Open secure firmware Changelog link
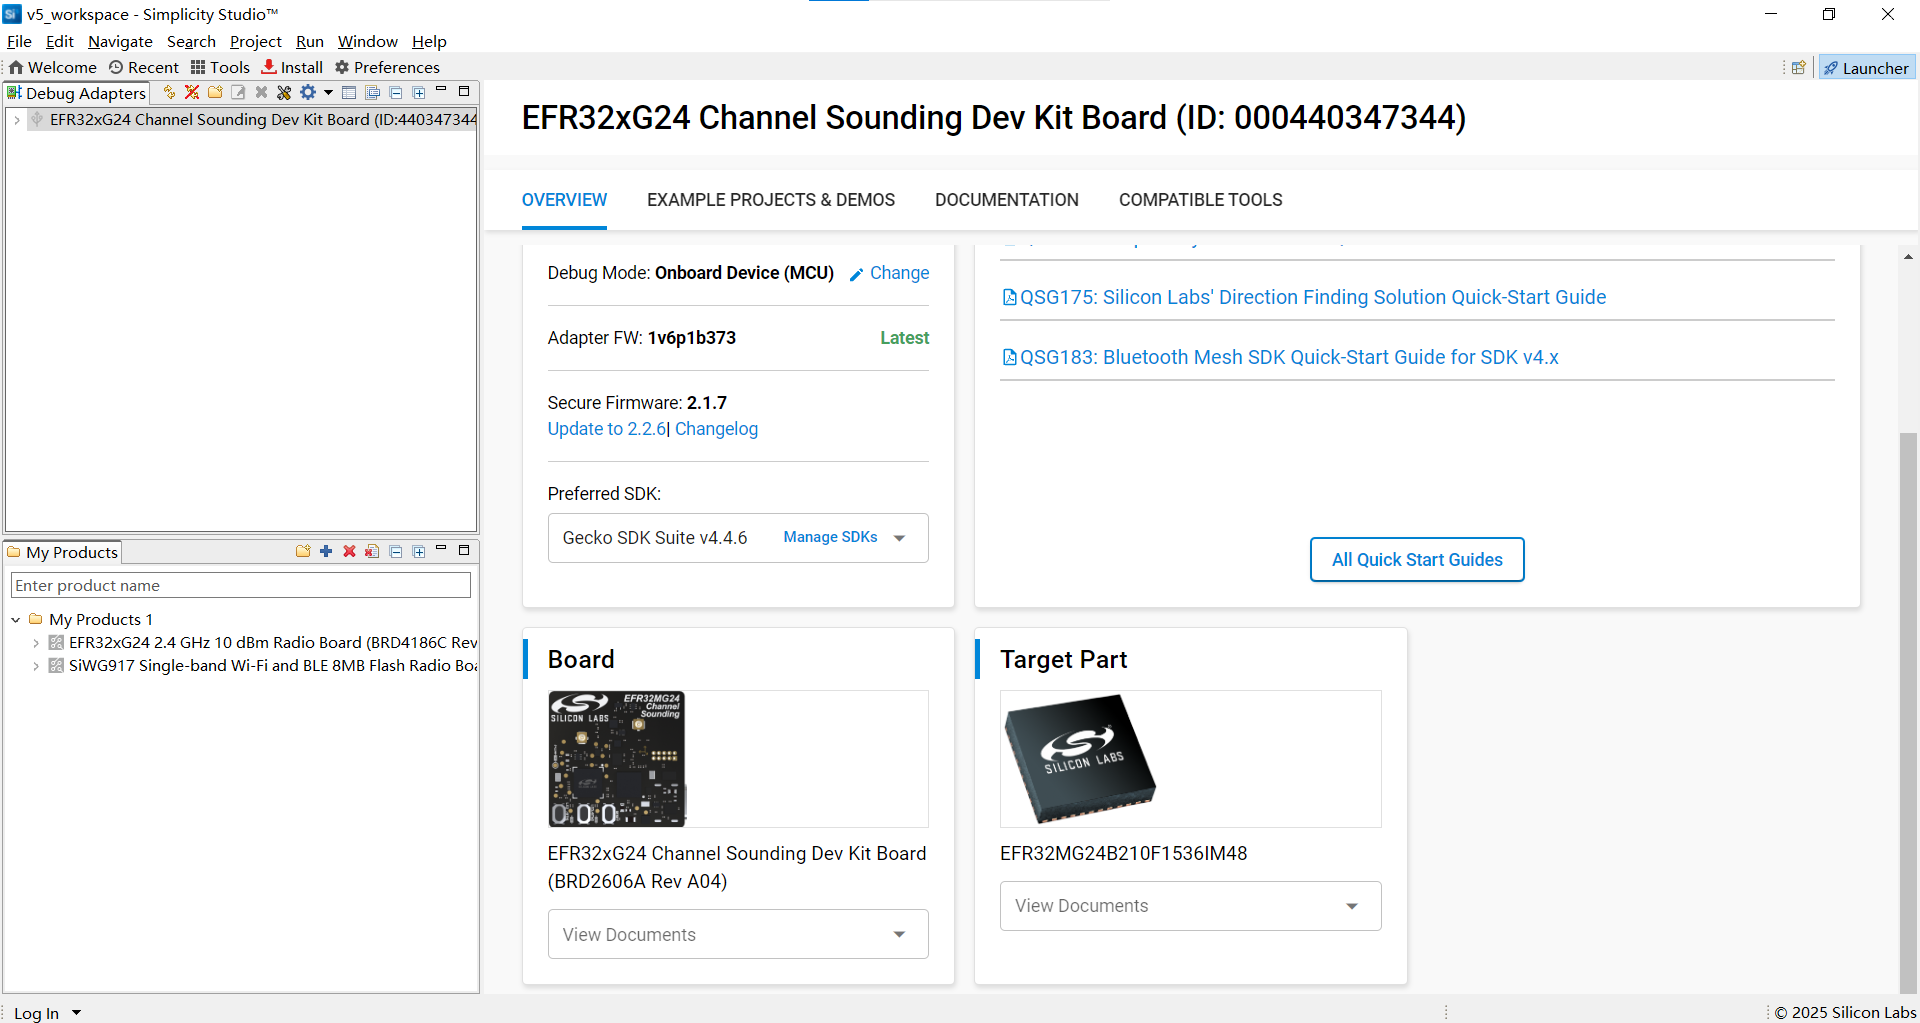The image size is (1920, 1023). (x=716, y=429)
